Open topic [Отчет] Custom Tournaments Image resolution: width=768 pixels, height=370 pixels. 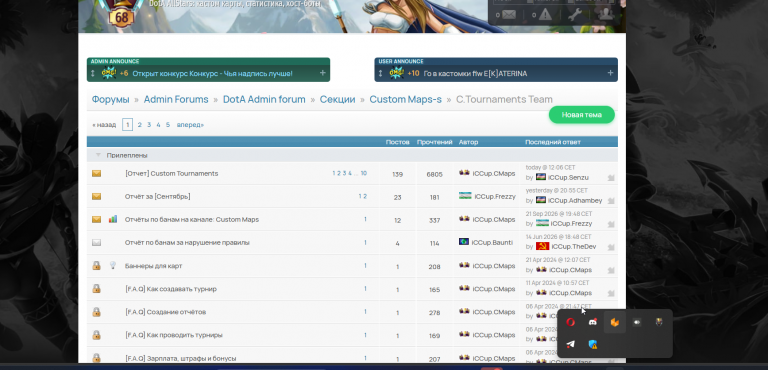[171, 173]
